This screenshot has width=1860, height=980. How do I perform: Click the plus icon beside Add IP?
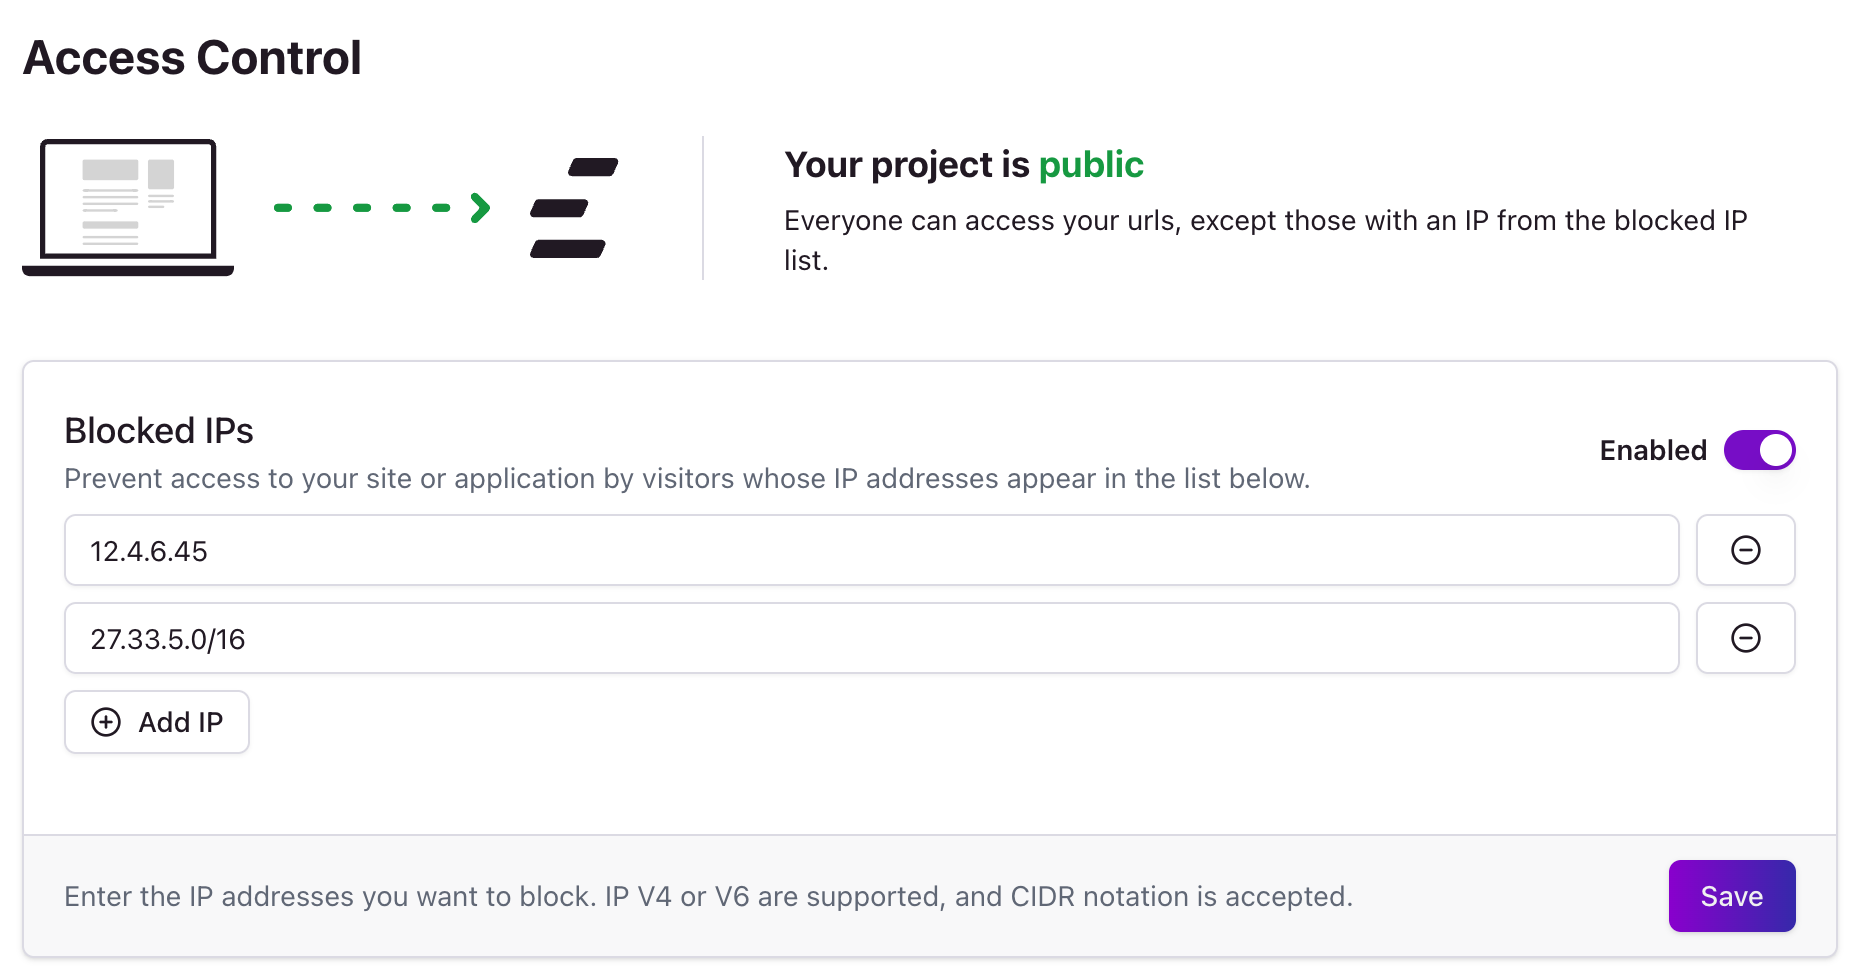point(106,722)
